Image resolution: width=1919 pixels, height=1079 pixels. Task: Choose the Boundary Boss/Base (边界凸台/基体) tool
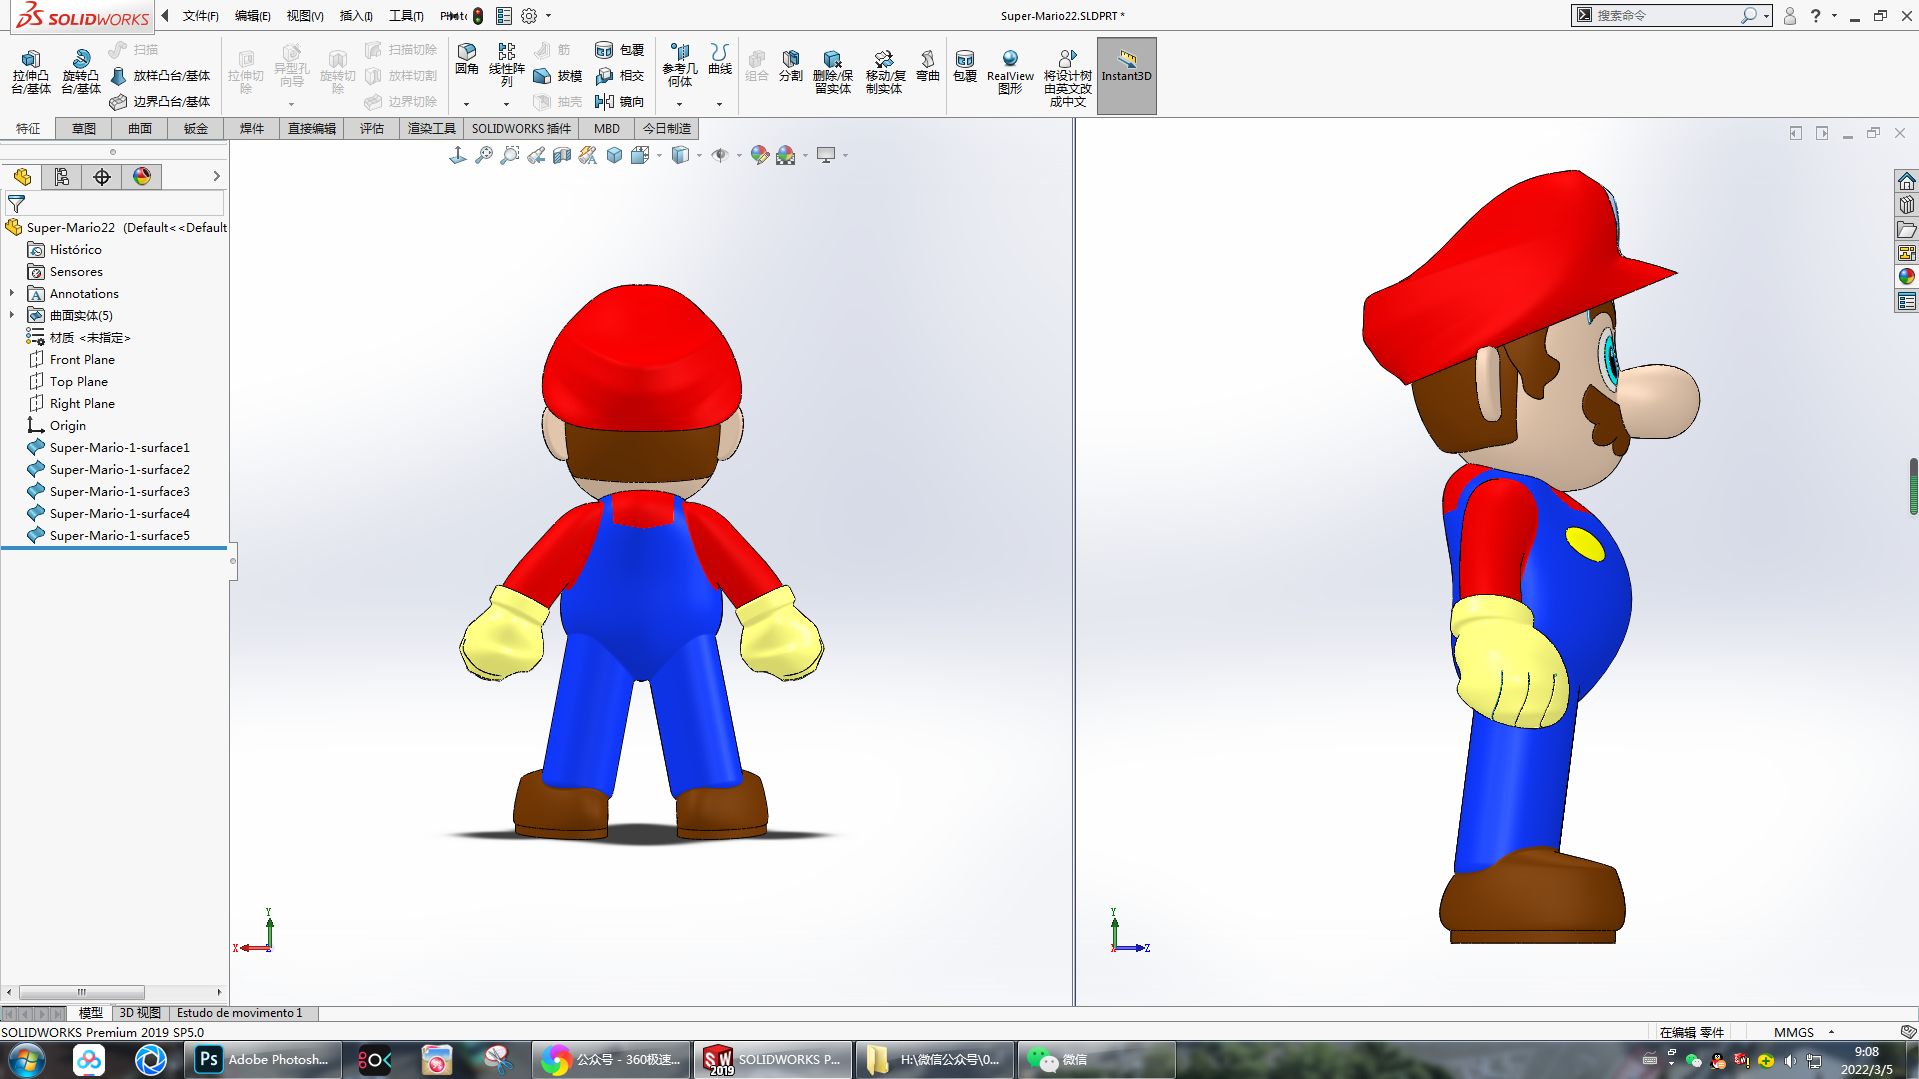pyautogui.click(x=160, y=102)
